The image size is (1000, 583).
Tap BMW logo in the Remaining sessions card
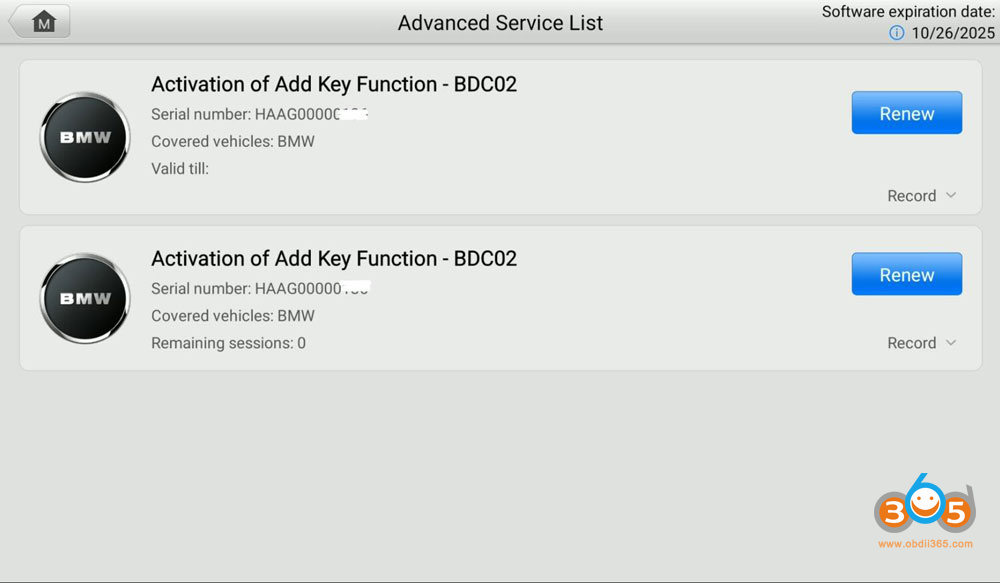click(x=85, y=298)
